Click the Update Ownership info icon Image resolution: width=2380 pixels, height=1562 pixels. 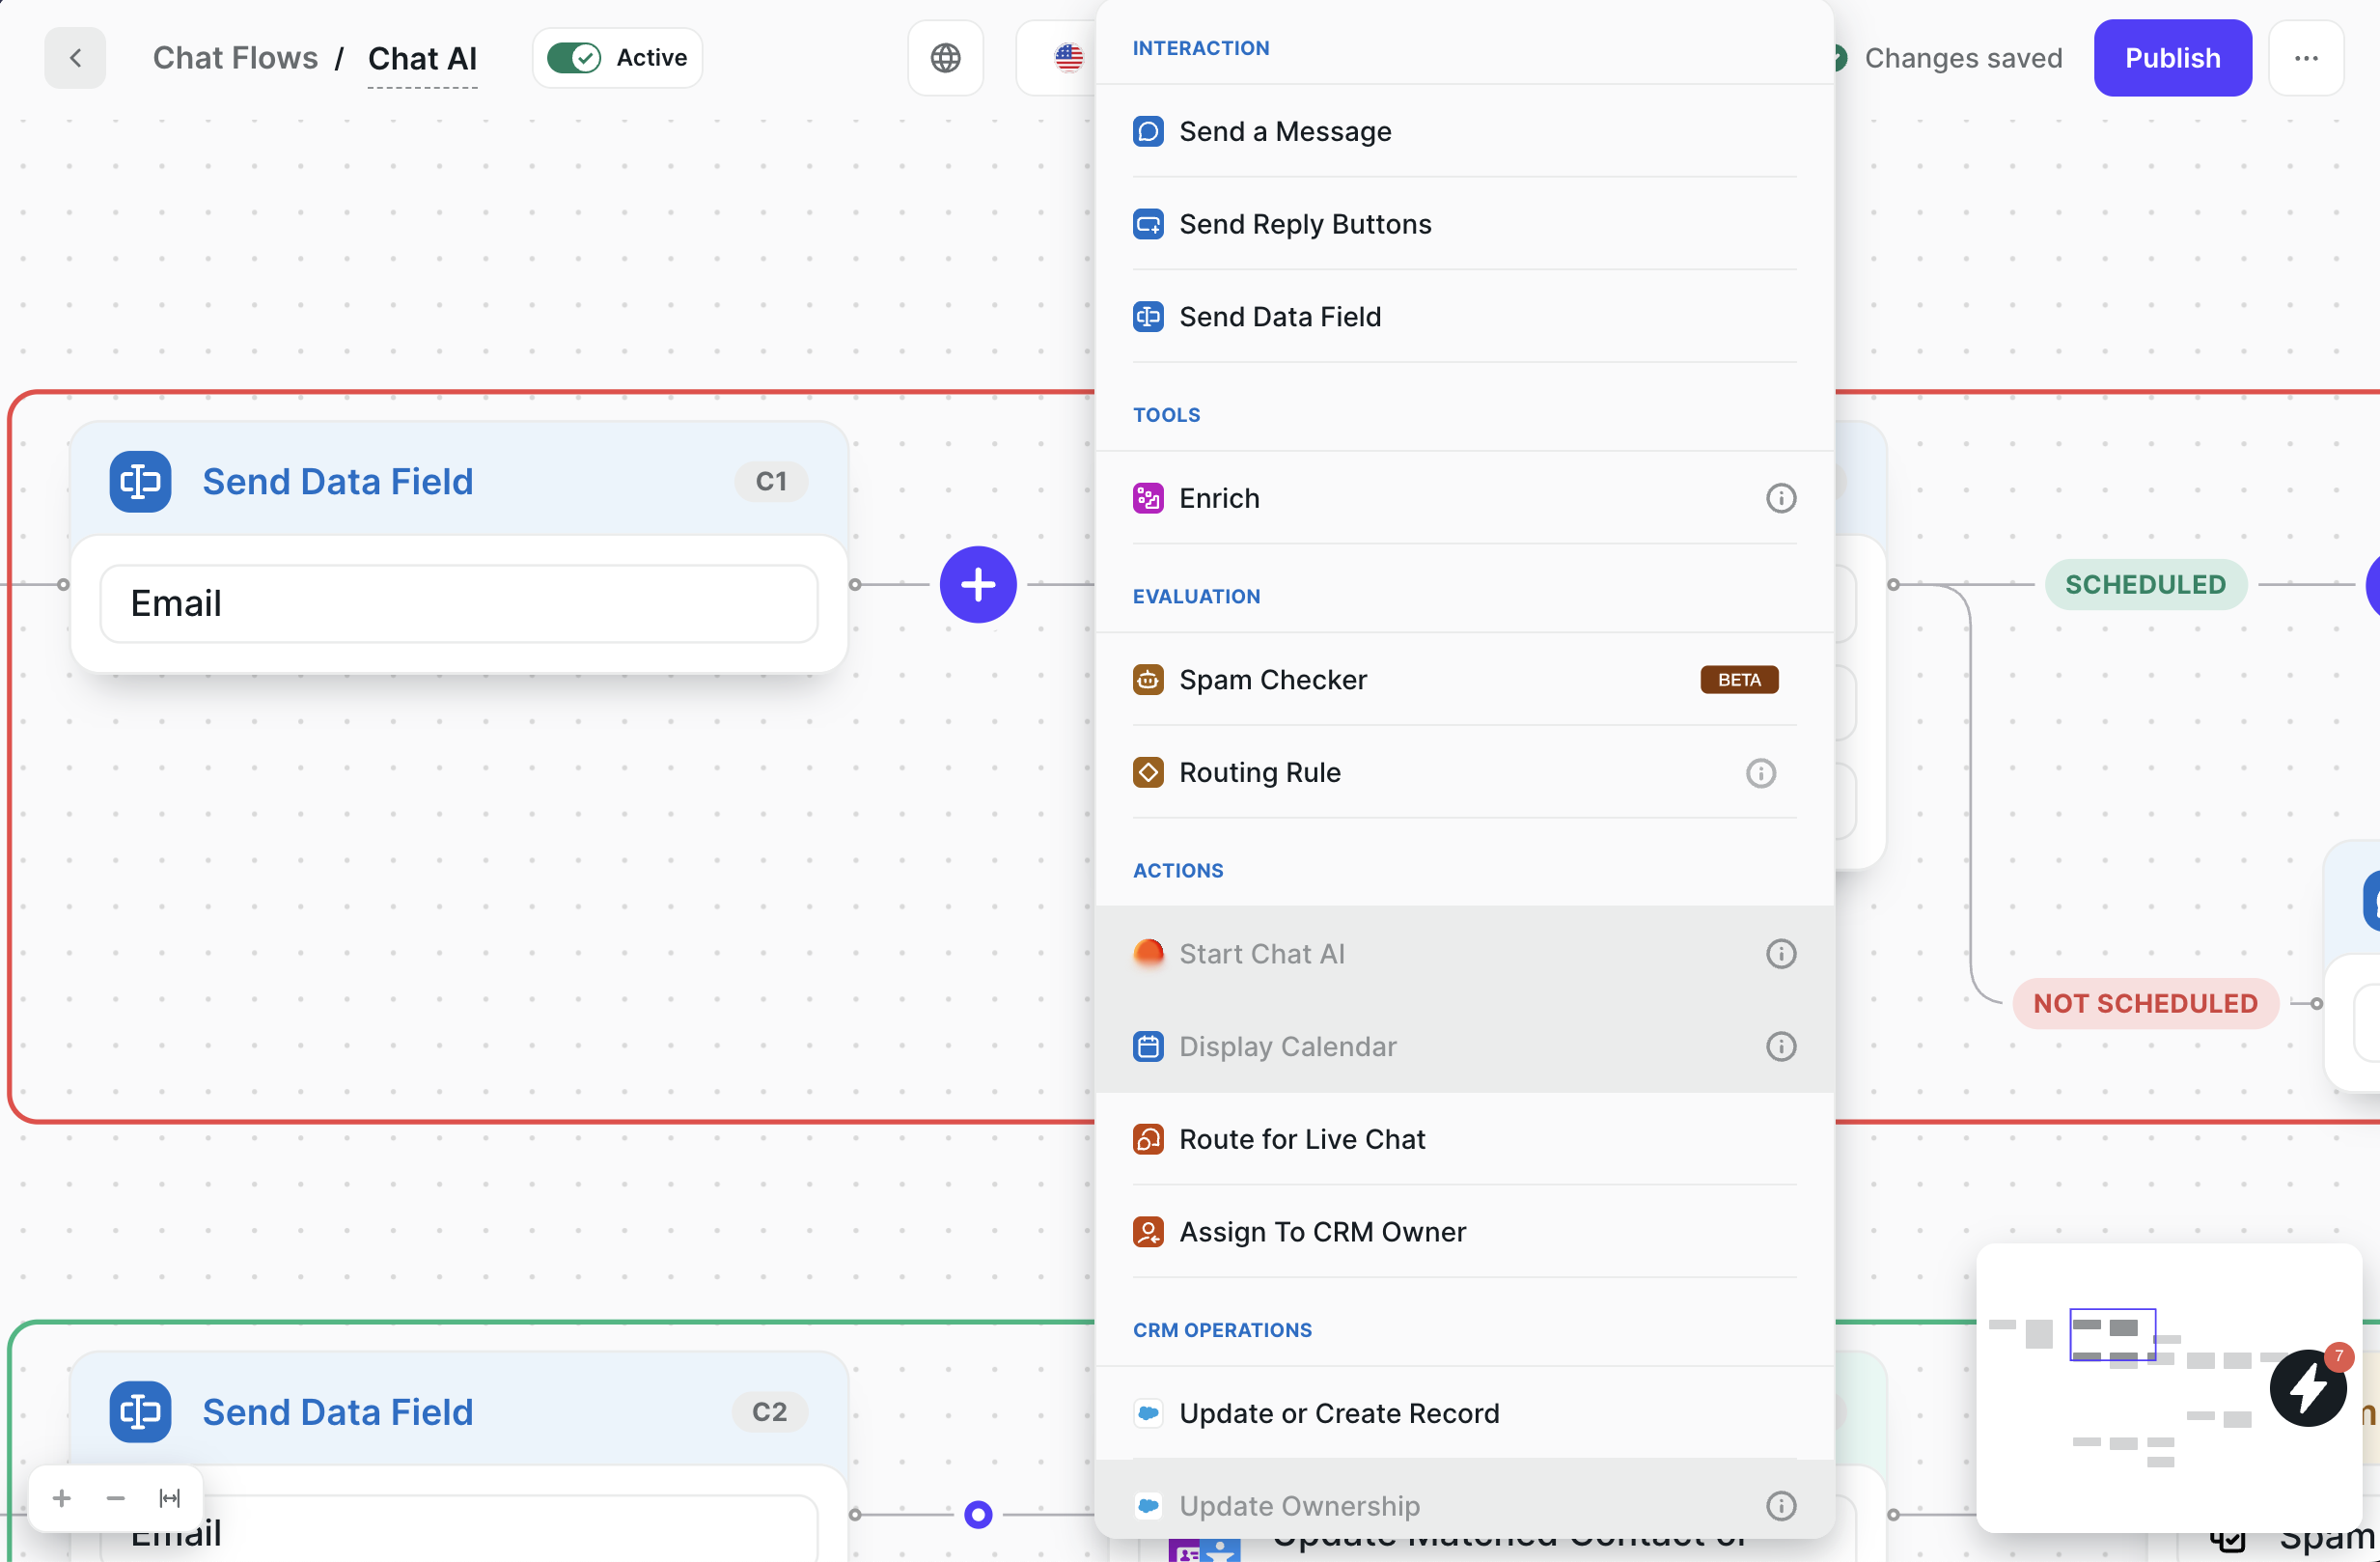(x=1780, y=1506)
